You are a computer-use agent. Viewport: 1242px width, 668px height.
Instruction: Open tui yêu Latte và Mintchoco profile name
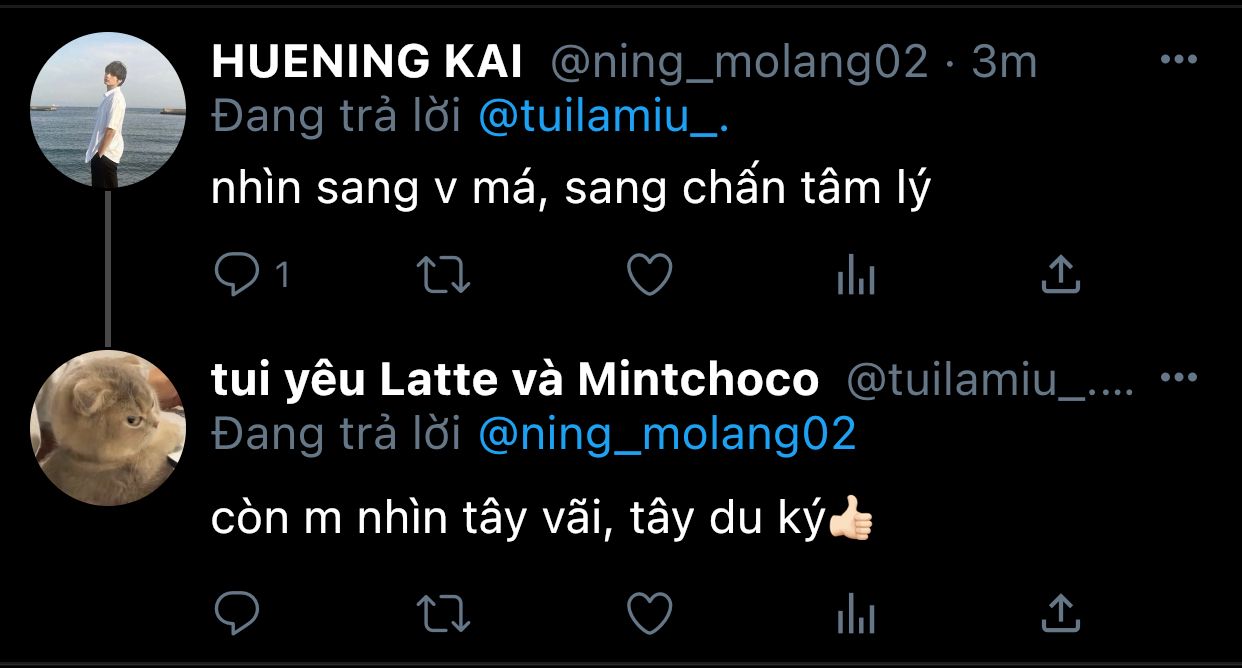tap(515, 380)
